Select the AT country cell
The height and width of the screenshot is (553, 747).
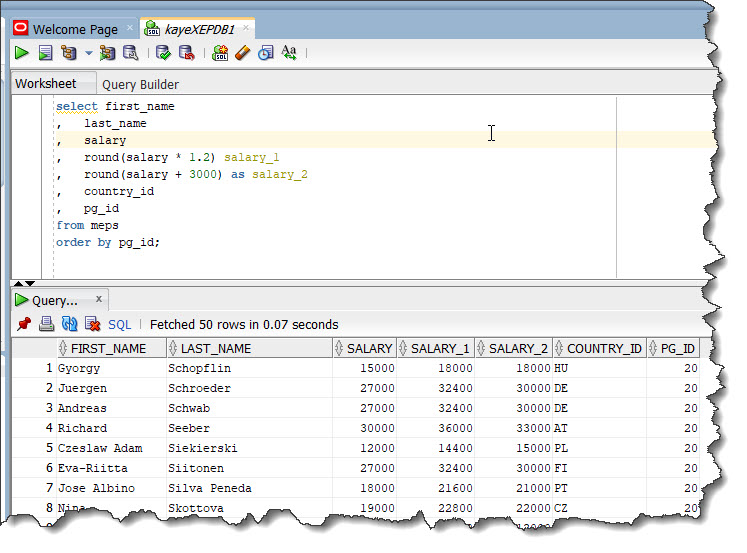[x=599, y=428]
